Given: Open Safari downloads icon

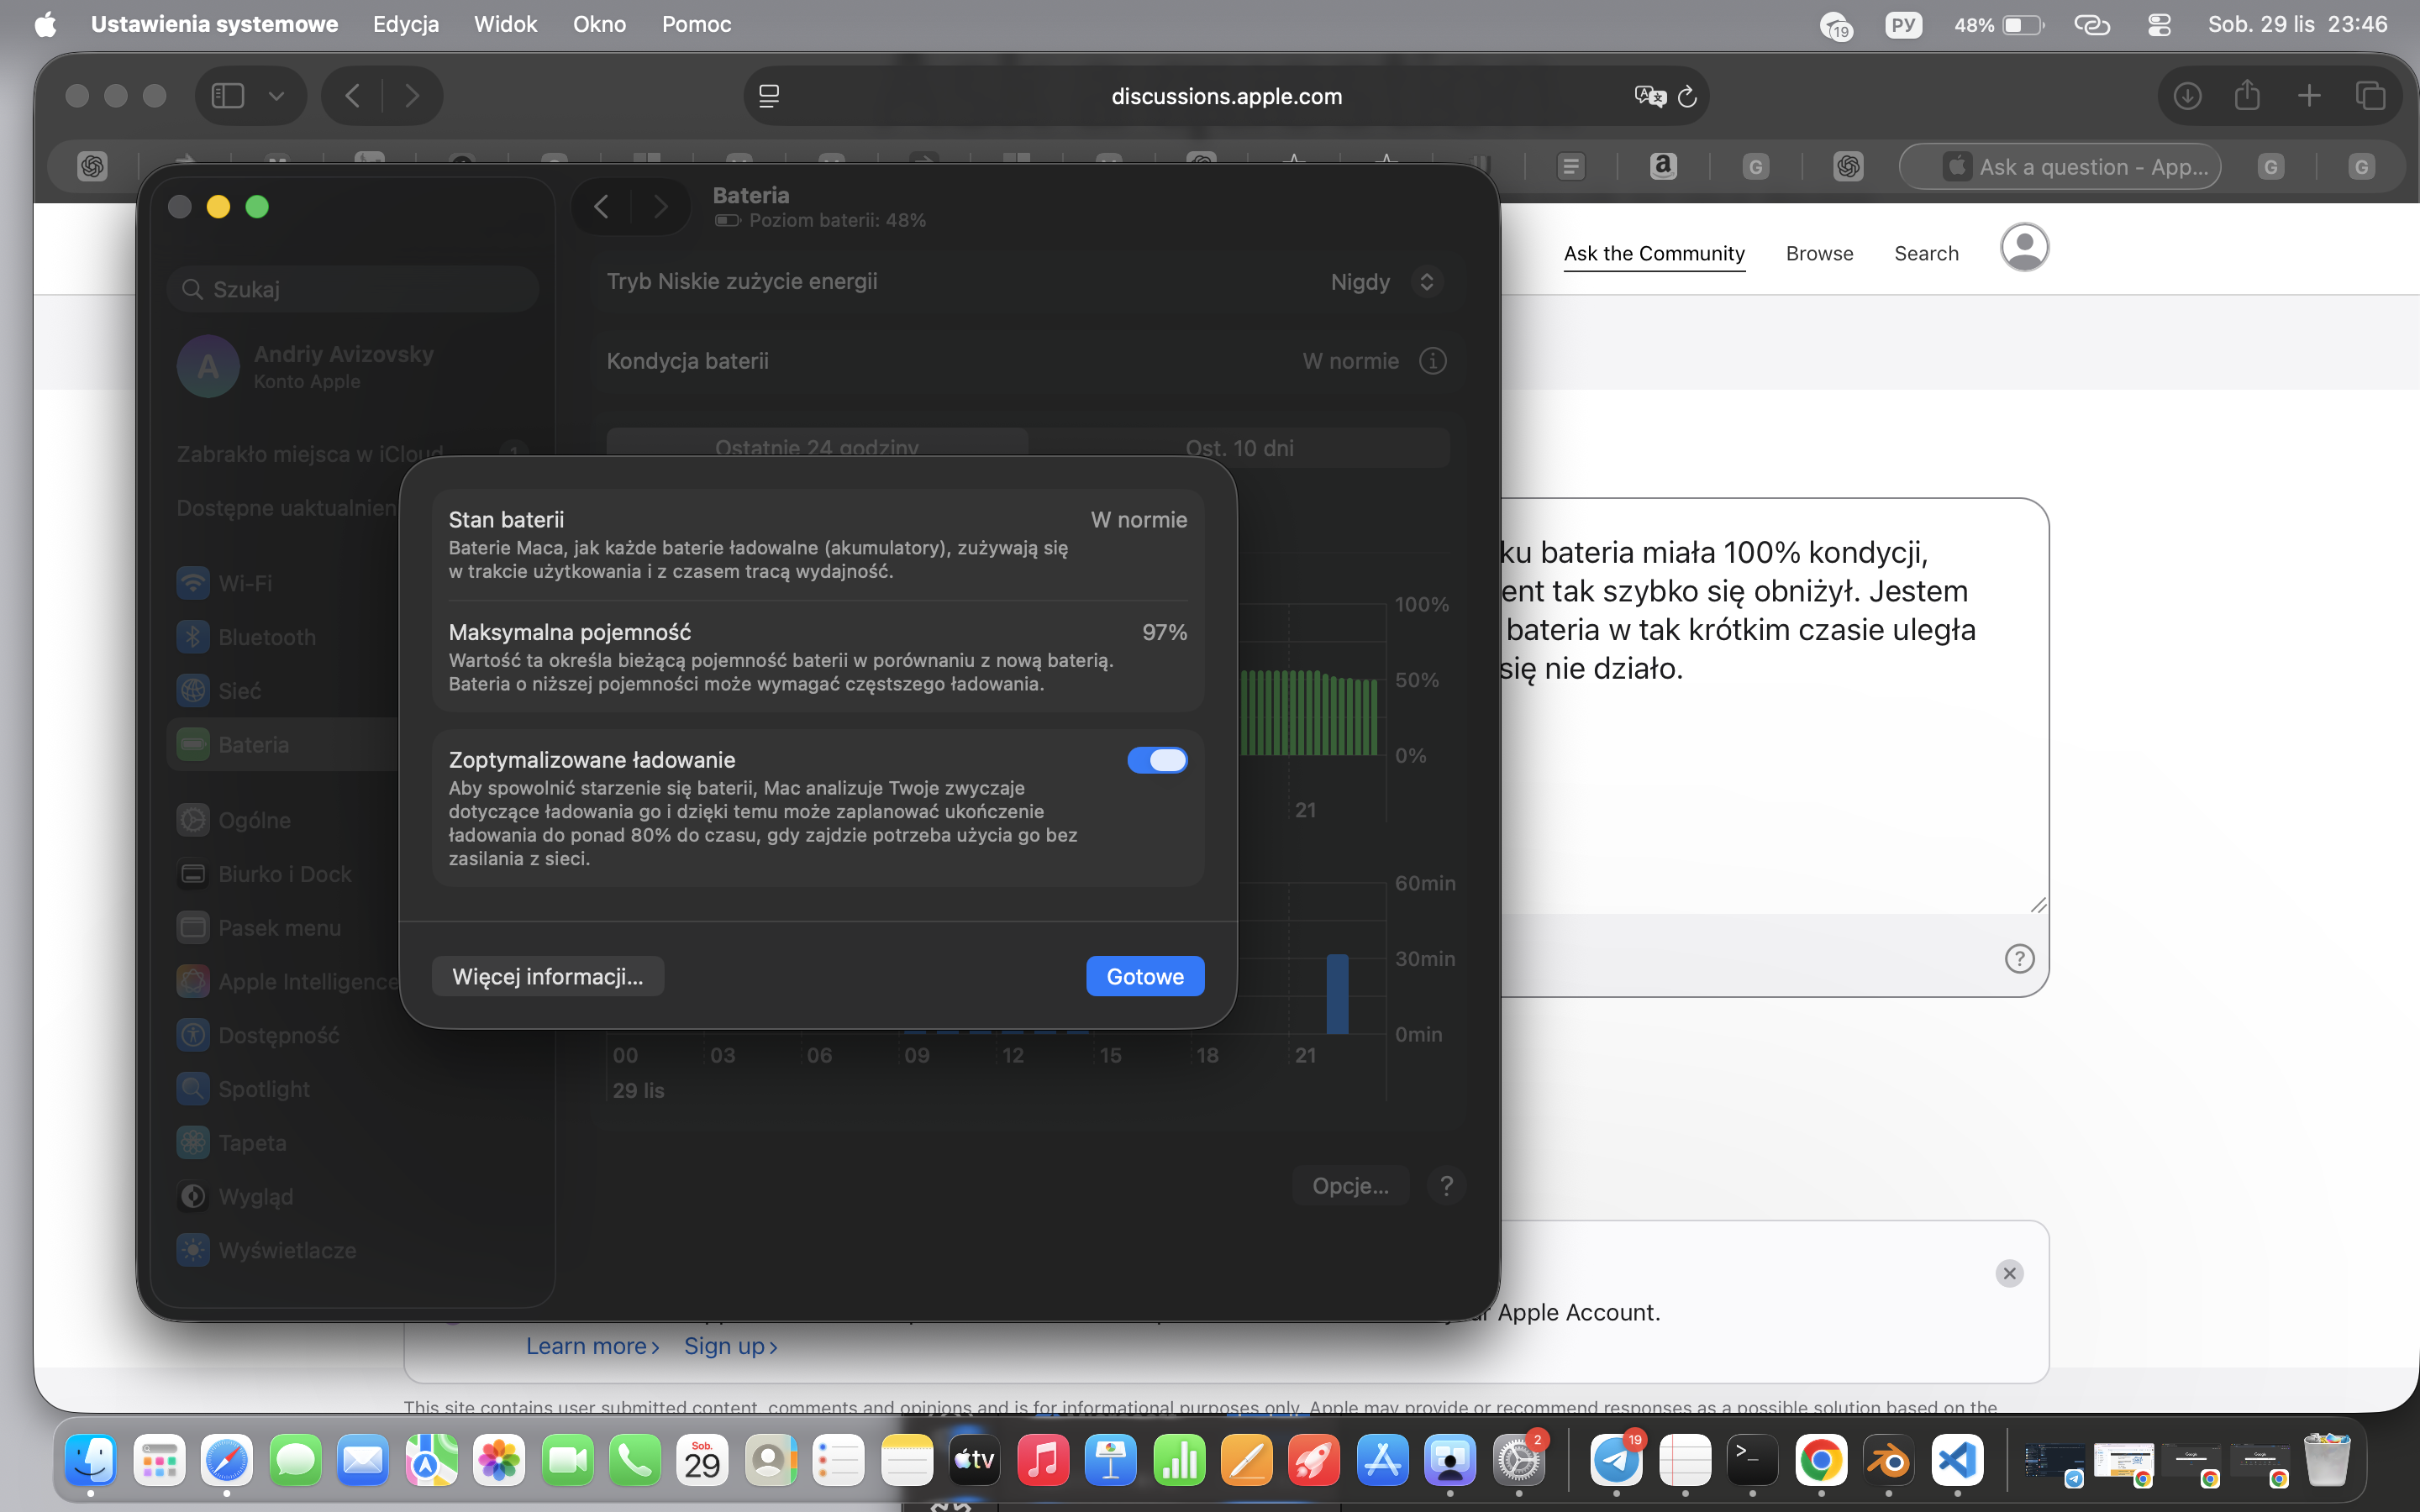Looking at the screenshot, I should click(2187, 96).
